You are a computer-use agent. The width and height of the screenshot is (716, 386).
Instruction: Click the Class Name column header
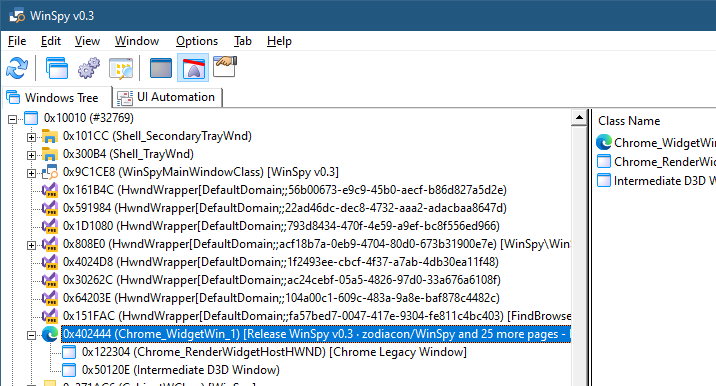pyautogui.click(x=629, y=121)
